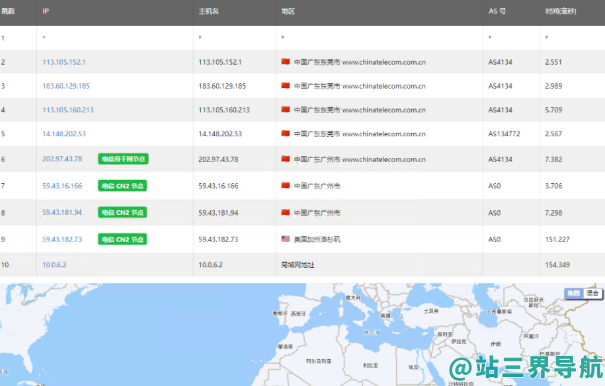Click the China flag icon in hop 7 row
The width and height of the screenshot is (605, 386).
tap(286, 186)
